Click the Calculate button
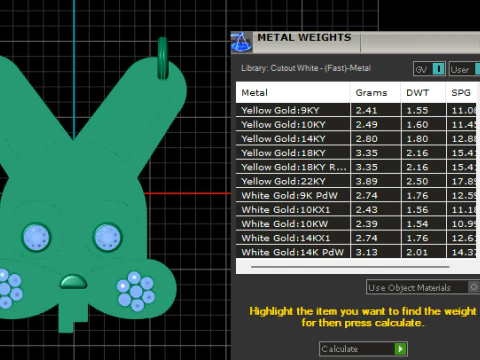 click(363, 349)
